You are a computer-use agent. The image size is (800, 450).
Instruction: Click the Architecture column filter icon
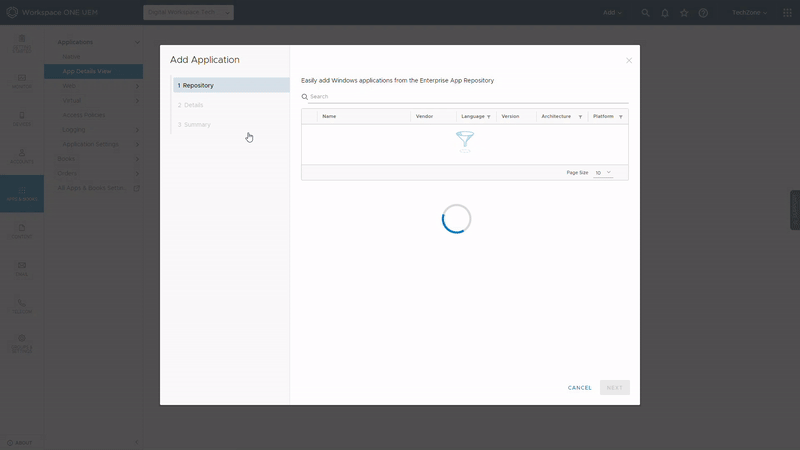(x=580, y=117)
